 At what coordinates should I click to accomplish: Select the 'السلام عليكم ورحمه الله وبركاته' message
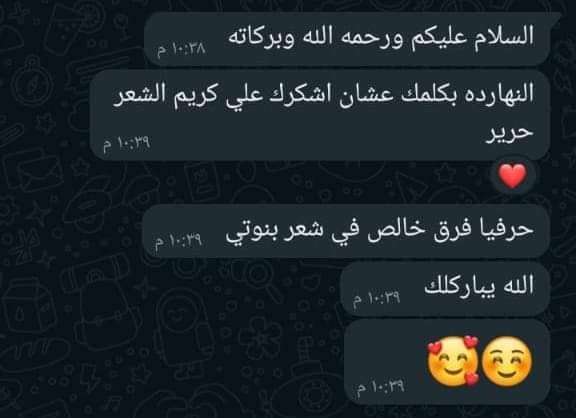tap(353, 39)
